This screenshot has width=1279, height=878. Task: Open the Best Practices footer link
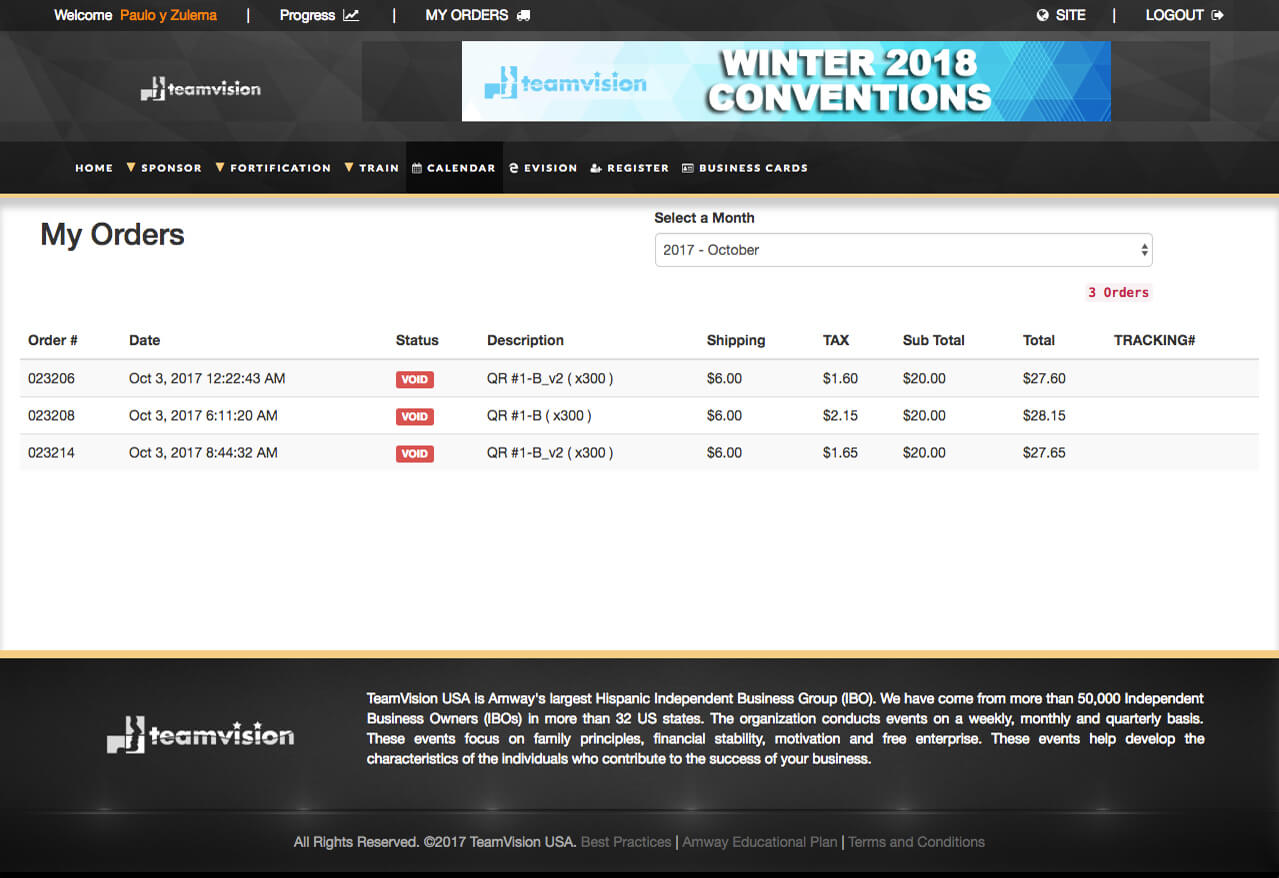coord(626,842)
